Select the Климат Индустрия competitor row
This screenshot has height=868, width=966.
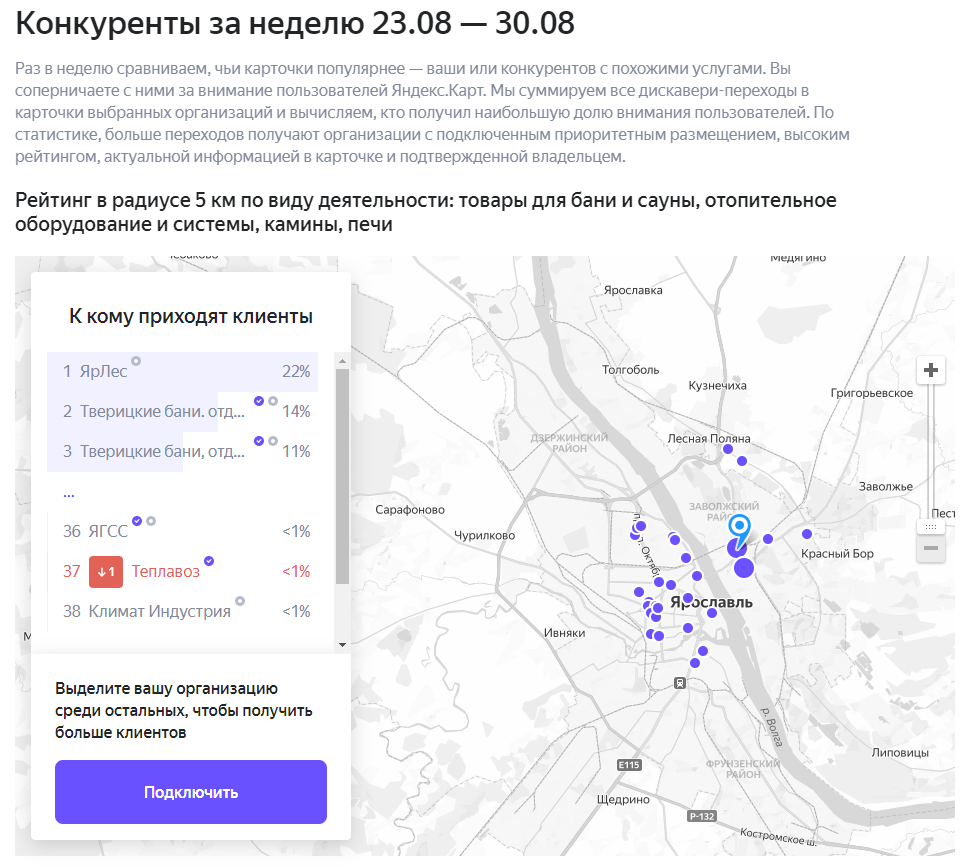(x=183, y=612)
